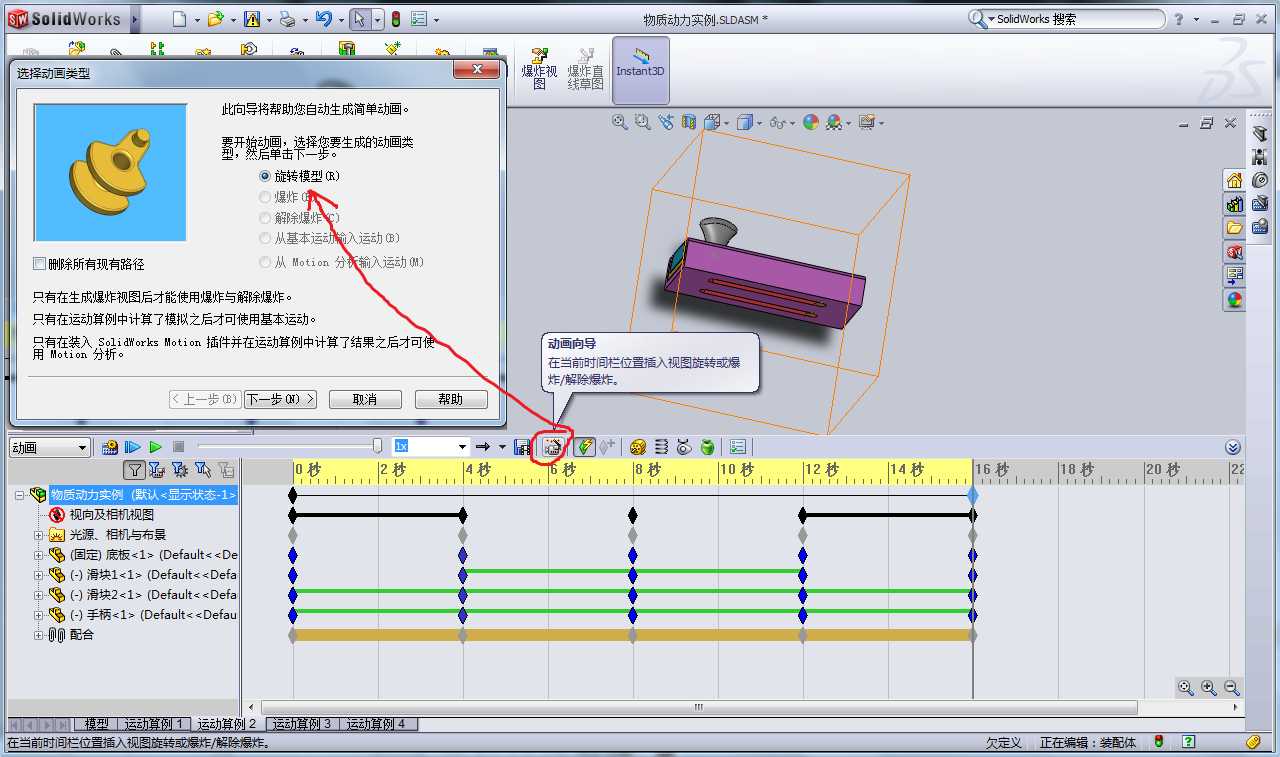Image resolution: width=1280 pixels, height=757 pixels.
Task: Tick the 删除所有现有路径 checkbox
Action: [x=40, y=264]
